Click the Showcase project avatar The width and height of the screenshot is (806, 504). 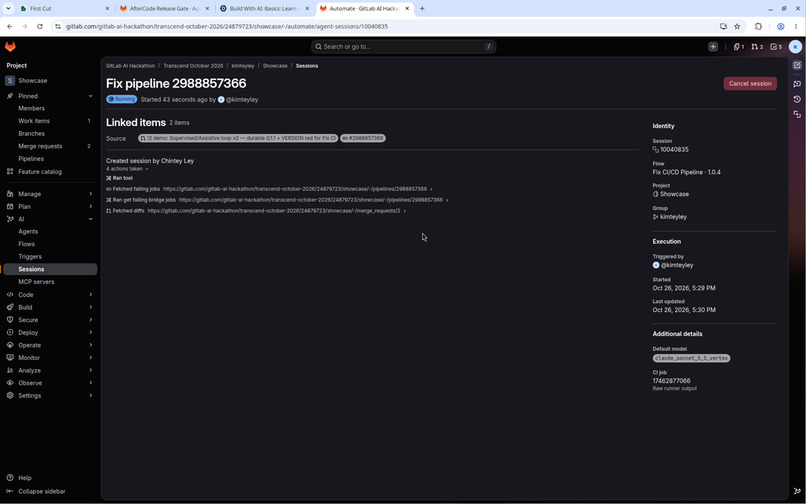(10, 81)
